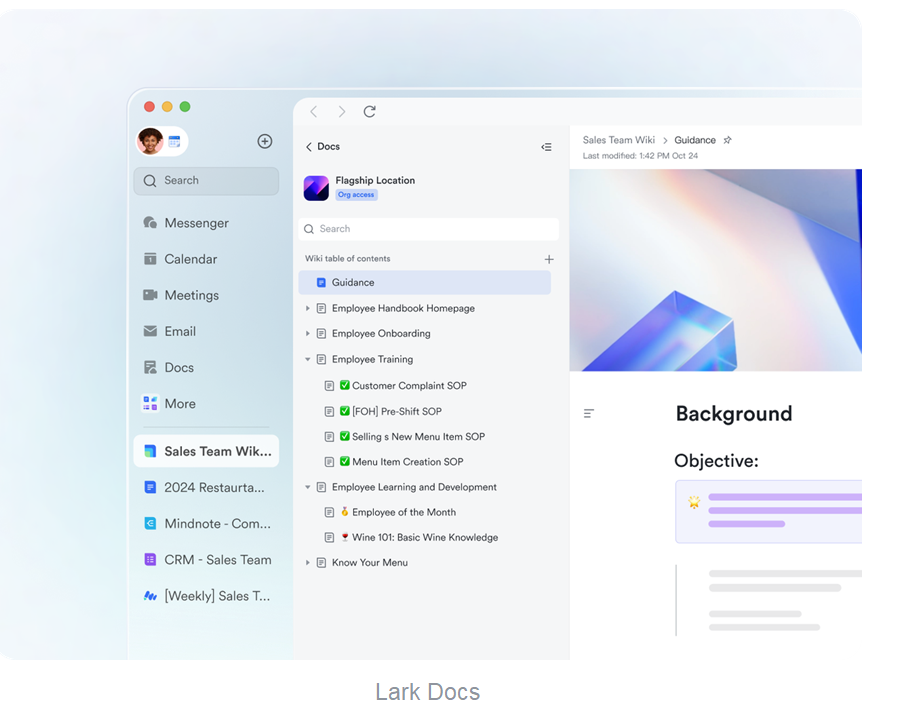Click the plus icon beside profile avatar

pos(265,142)
